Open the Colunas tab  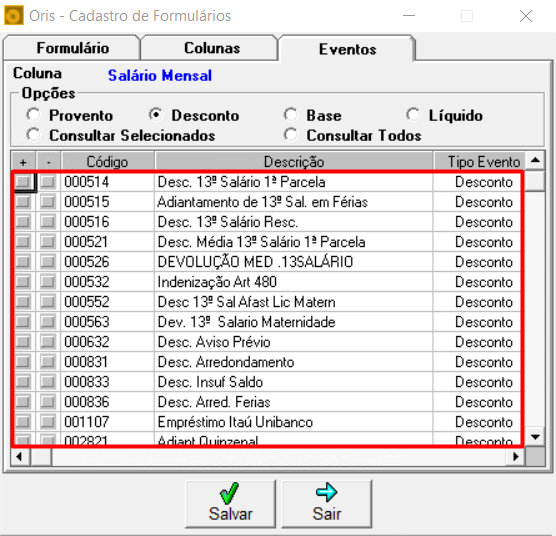click(x=212, y=48)
